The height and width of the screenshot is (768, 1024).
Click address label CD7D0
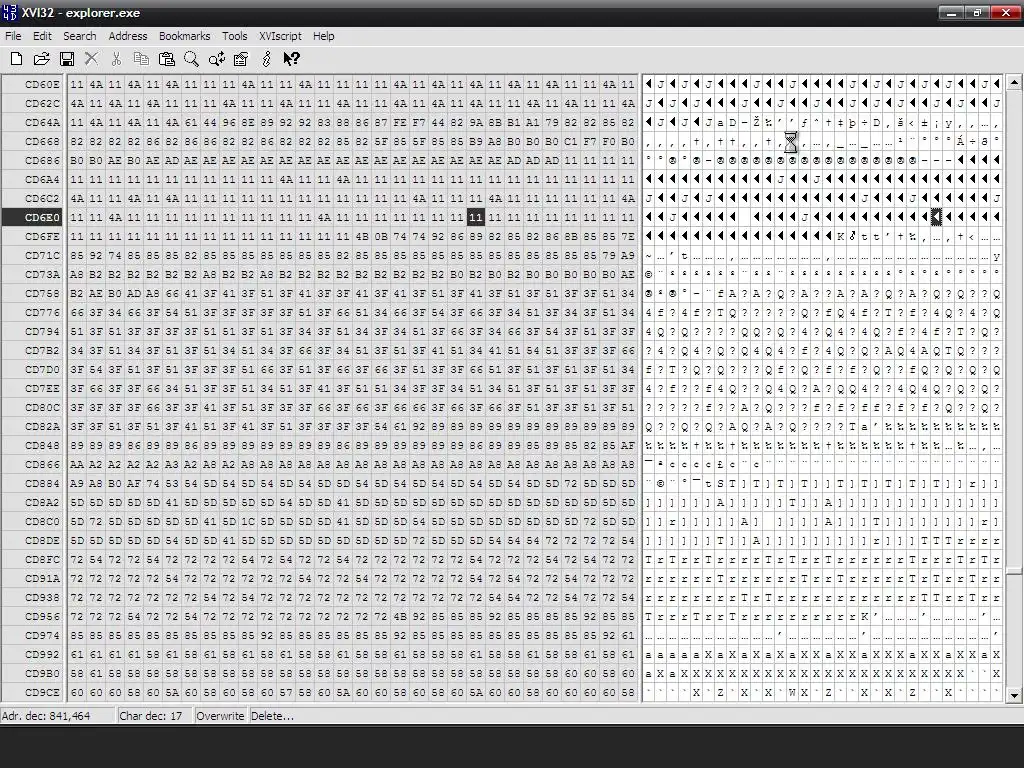click(x=42, y=369)
